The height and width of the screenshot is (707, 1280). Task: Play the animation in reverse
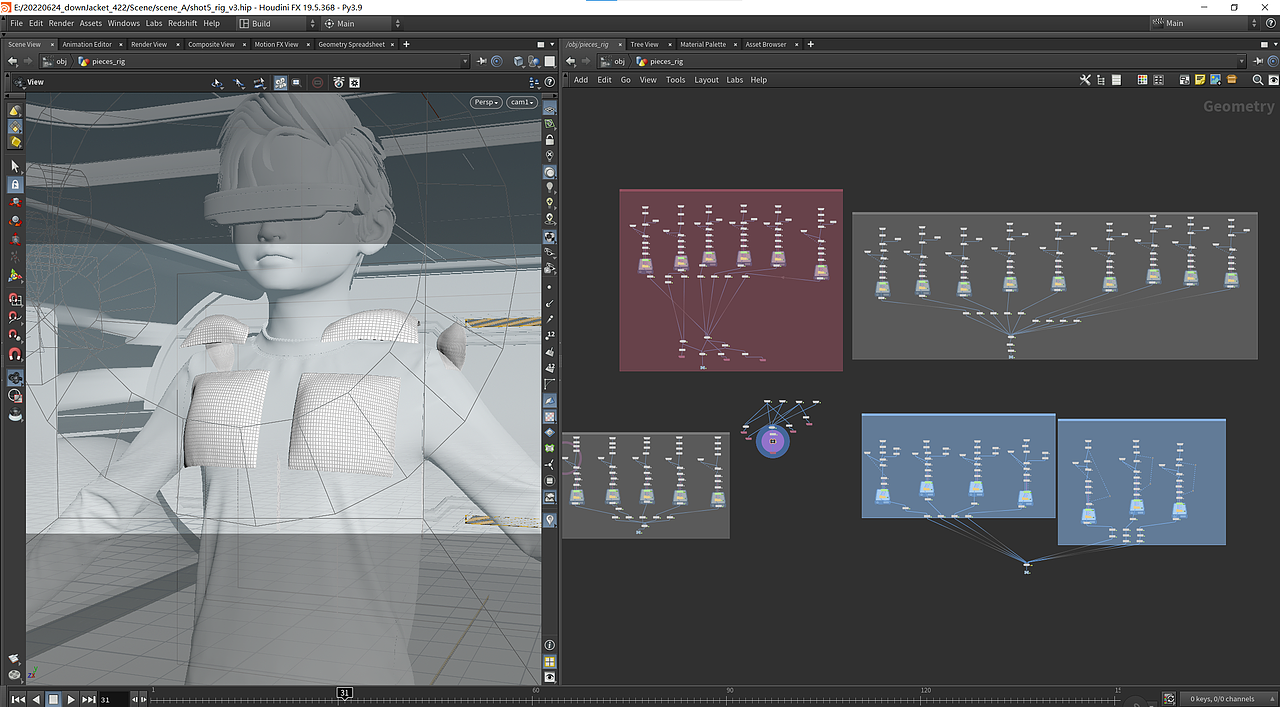[36, 699]
